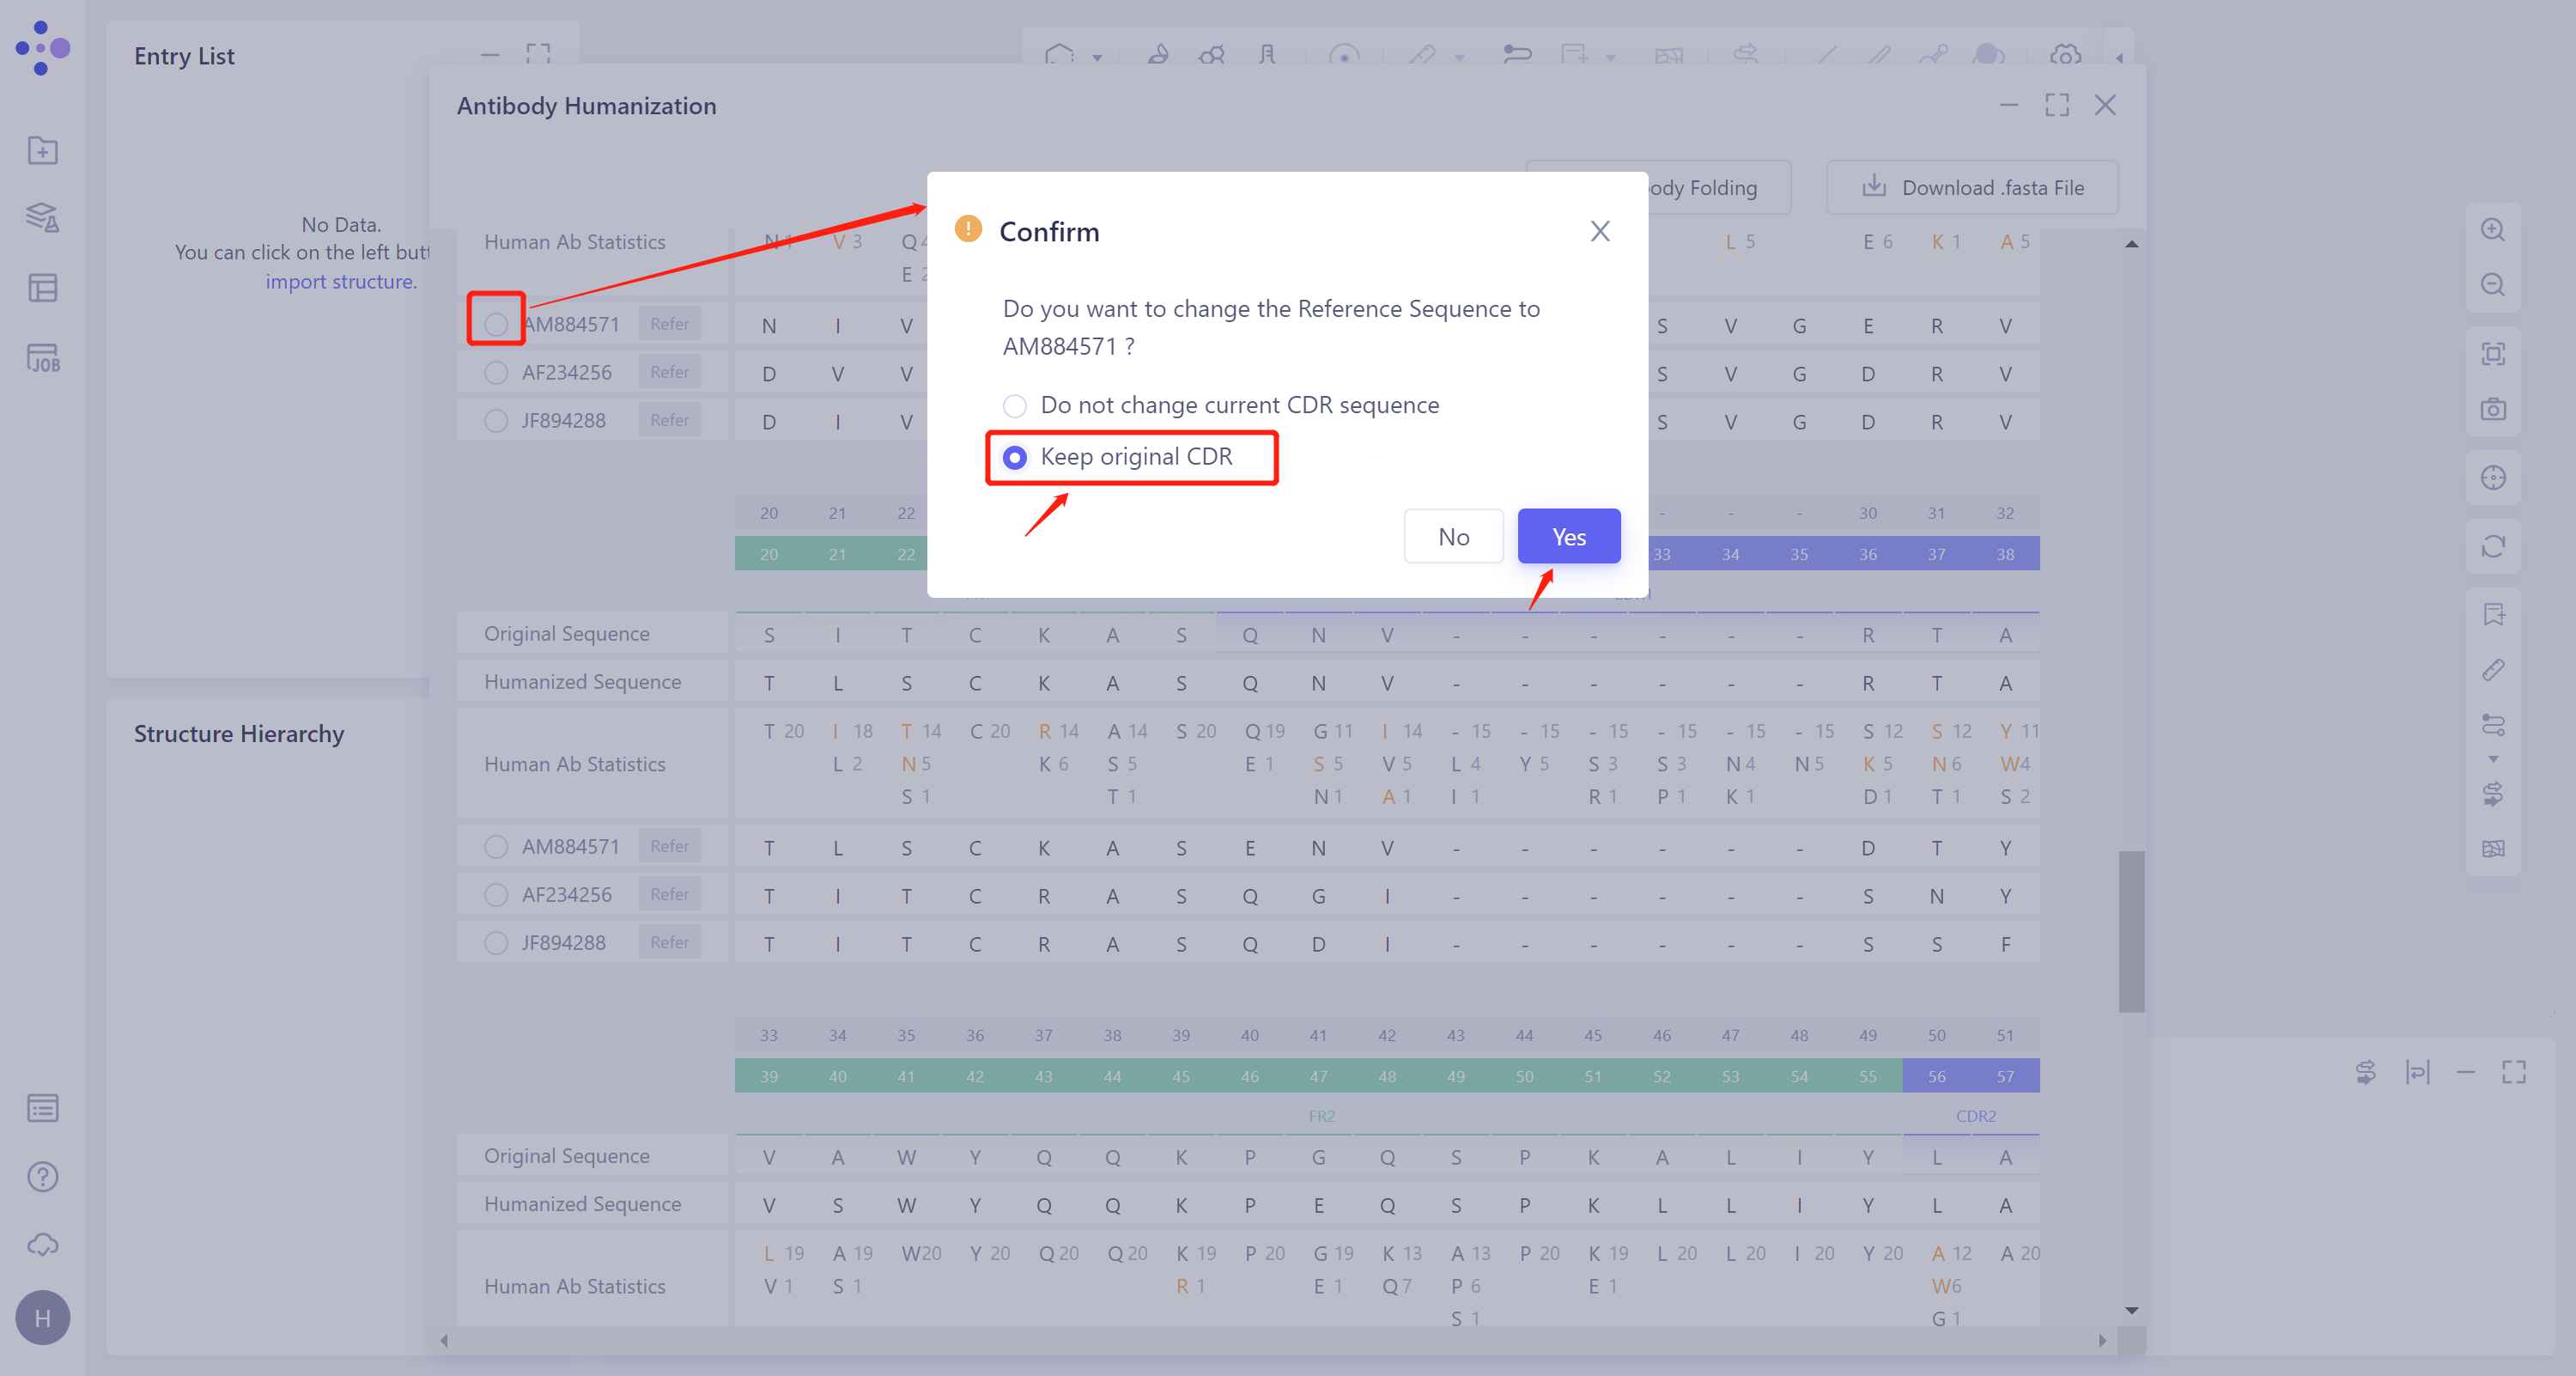Click the JOB sidebar icon
The height and width of the screenshot is (1376, 2576).
(x=43, y=358)
